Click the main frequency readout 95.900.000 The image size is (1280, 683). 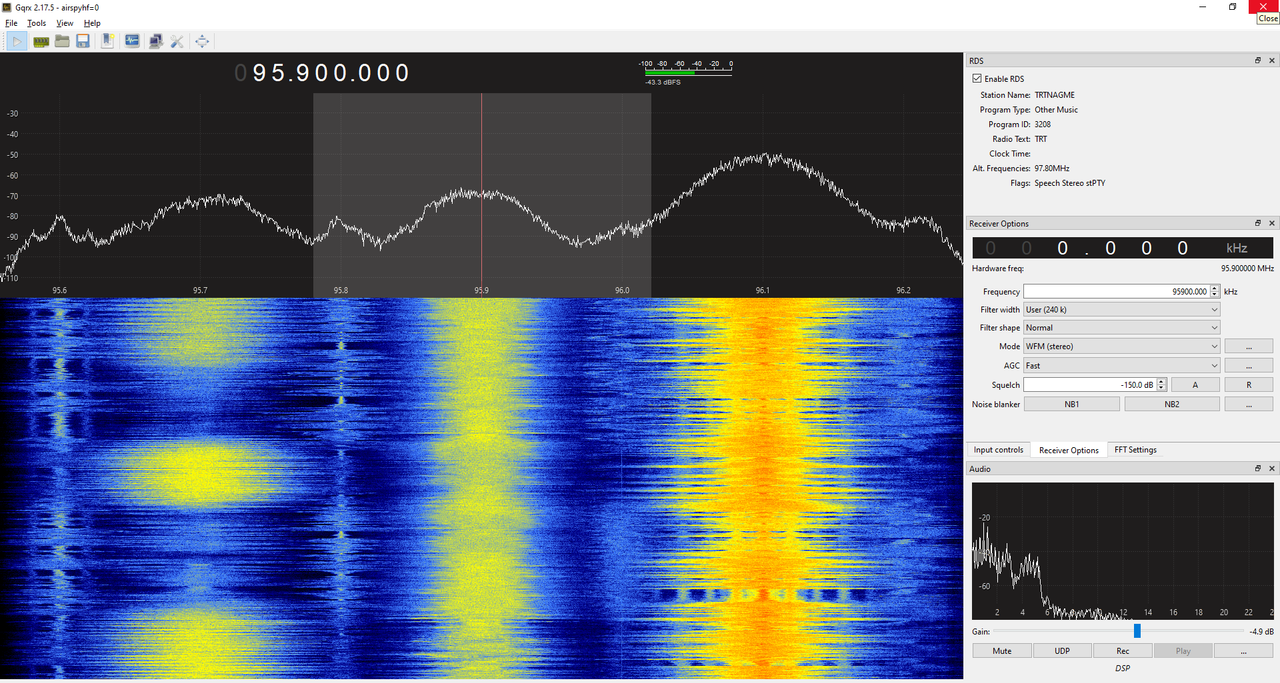click(322, 73)
